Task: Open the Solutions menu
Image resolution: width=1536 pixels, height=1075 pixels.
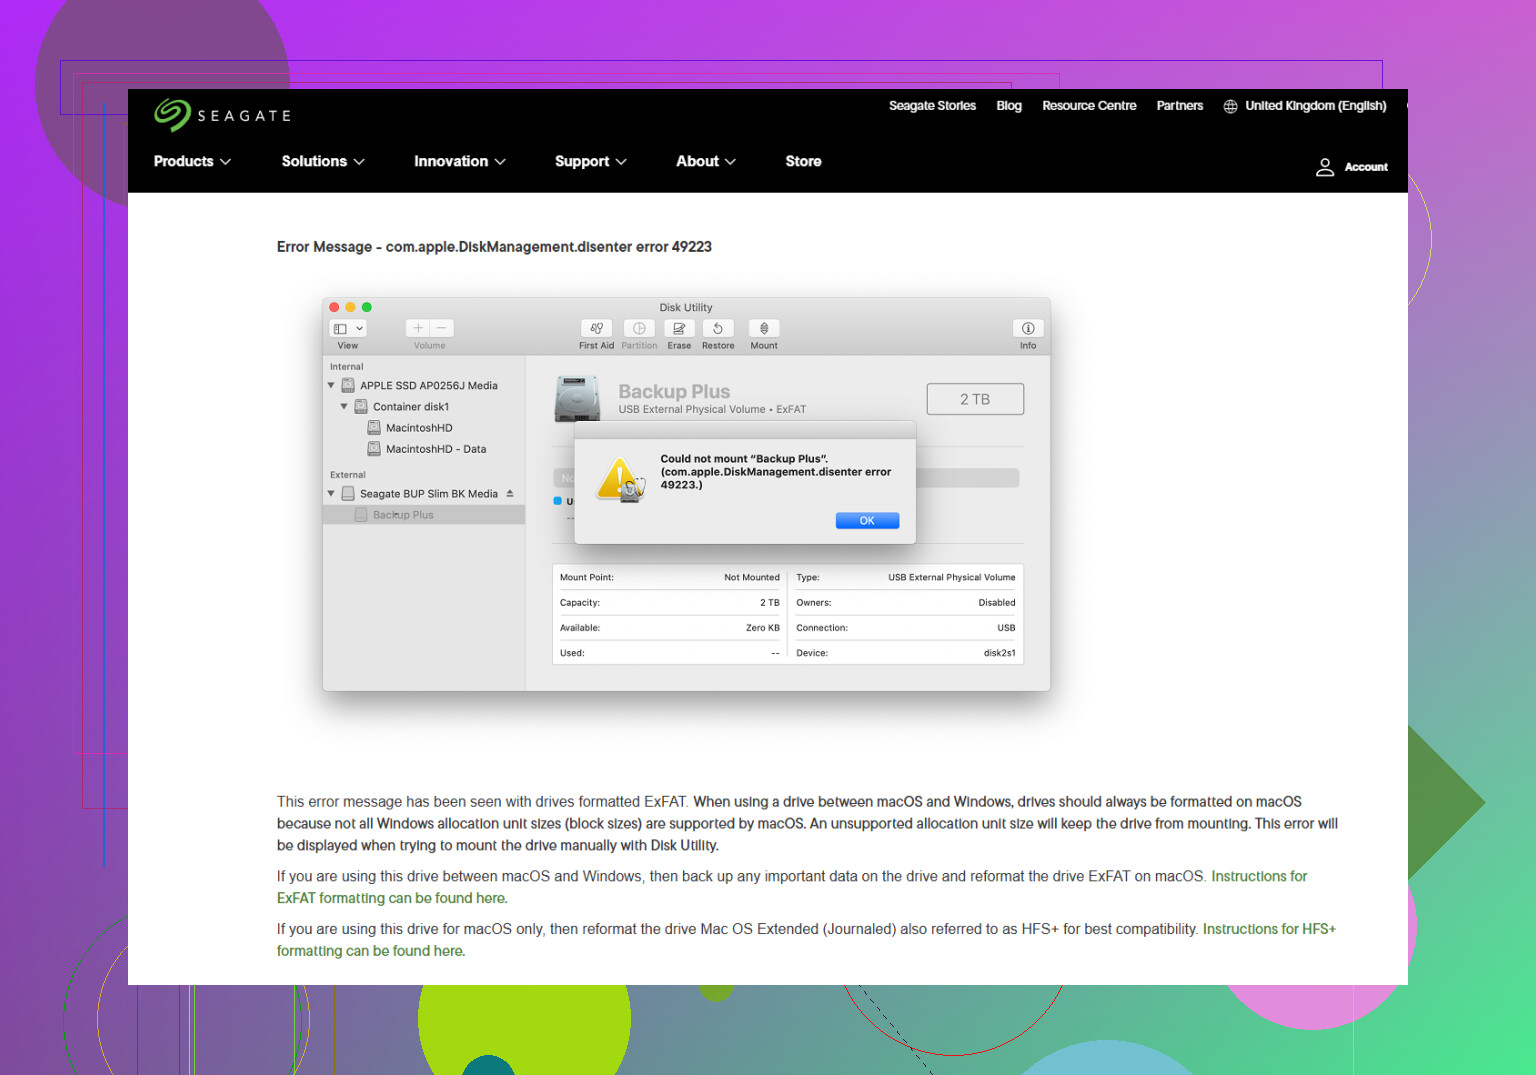Action: coord(323,161)
